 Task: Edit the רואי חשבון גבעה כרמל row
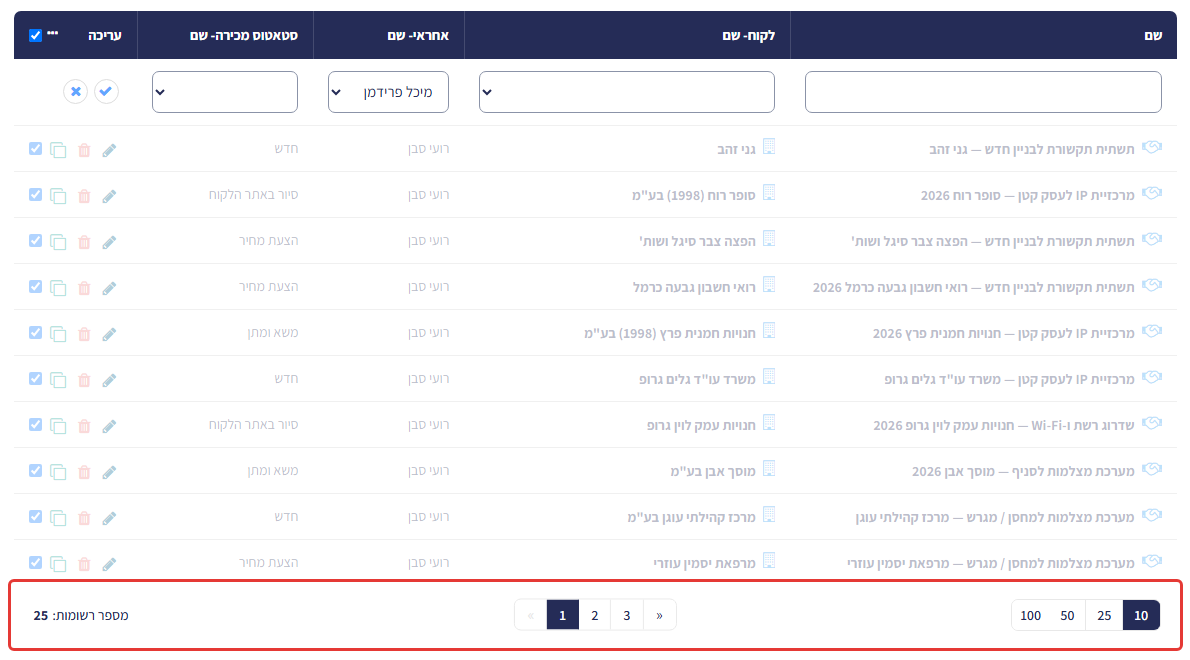coord(109,288)
